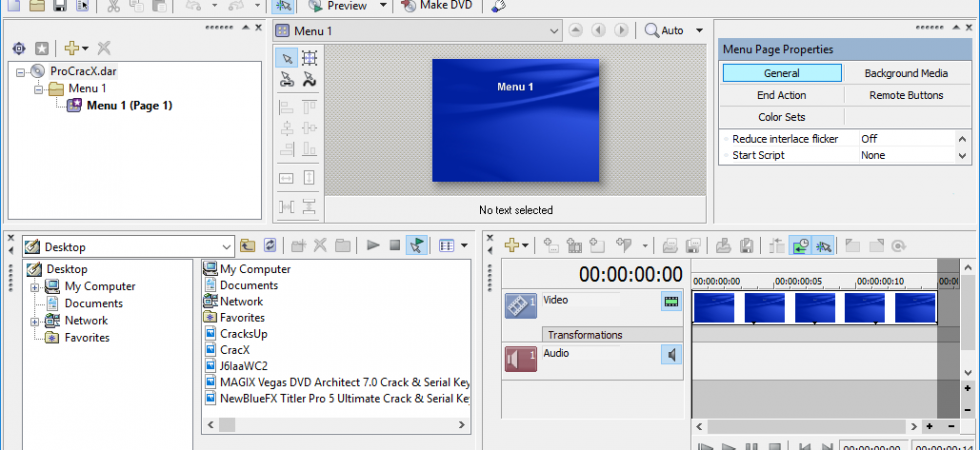Click the Make DVD toolbar button
The image size is (980, 450).
tap(437, 6)
